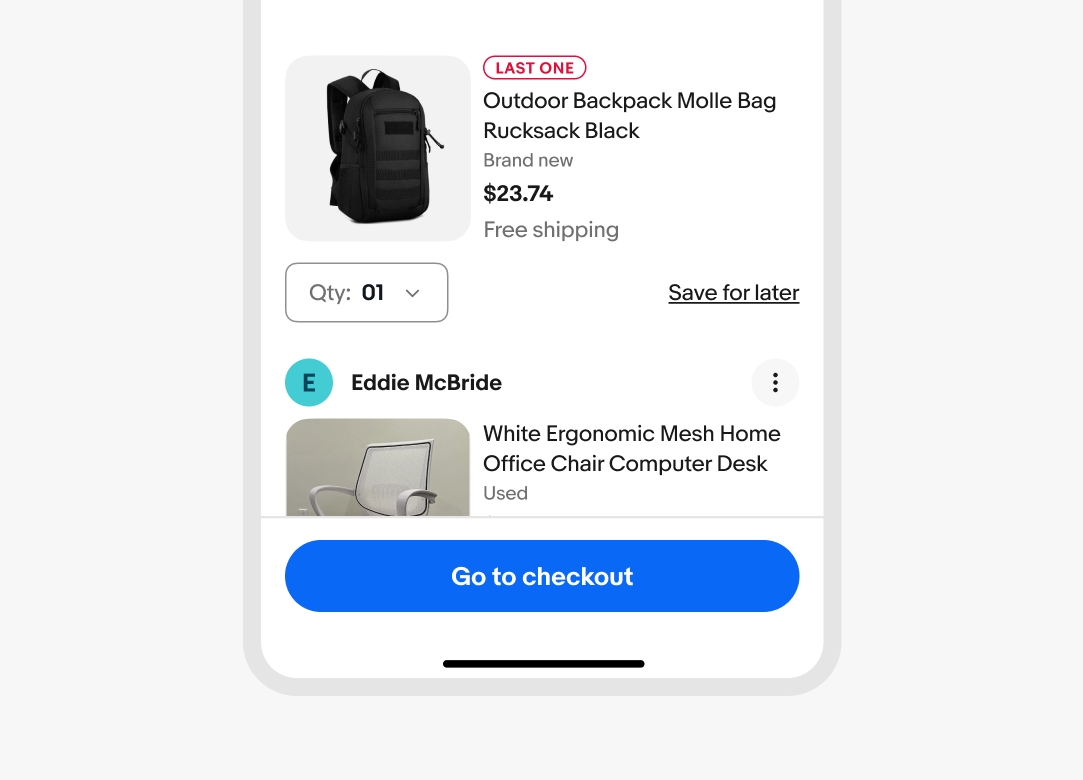Open the Qty: 01 quantity selector
Image resolution: width=1083 pixels, height=780 pixels.
point(366,292)
